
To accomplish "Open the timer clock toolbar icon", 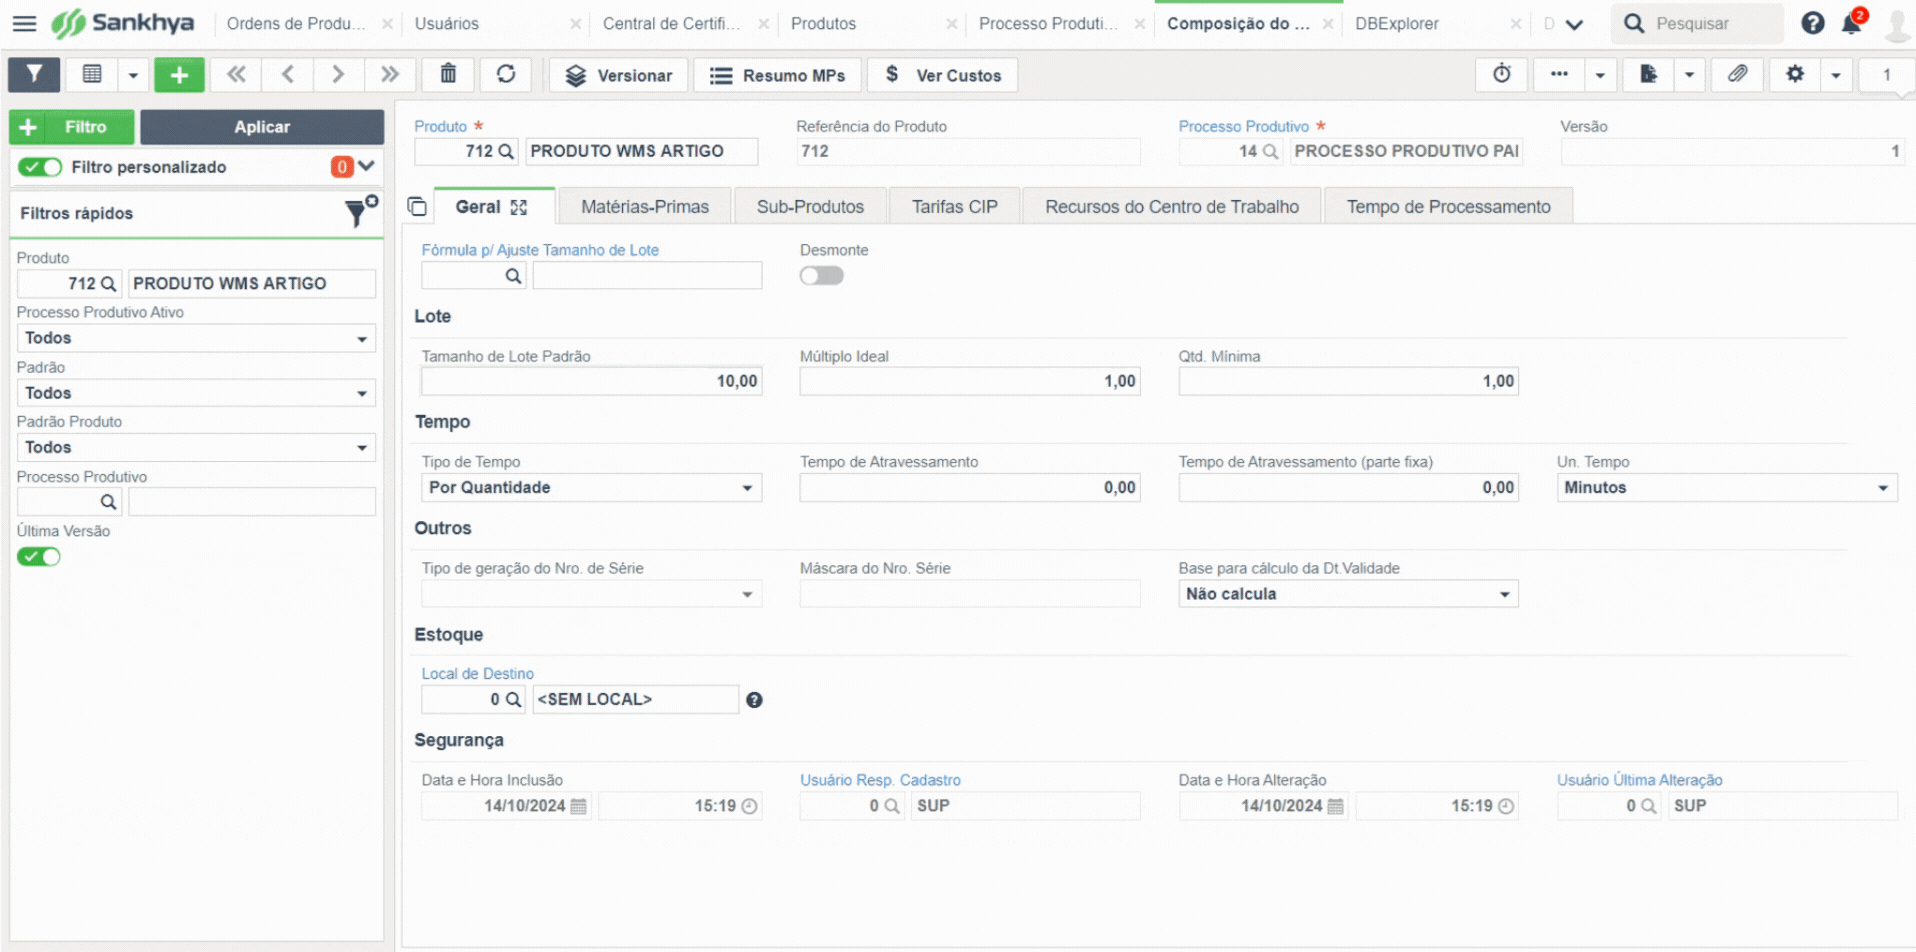I will [x=1502, y=74].
